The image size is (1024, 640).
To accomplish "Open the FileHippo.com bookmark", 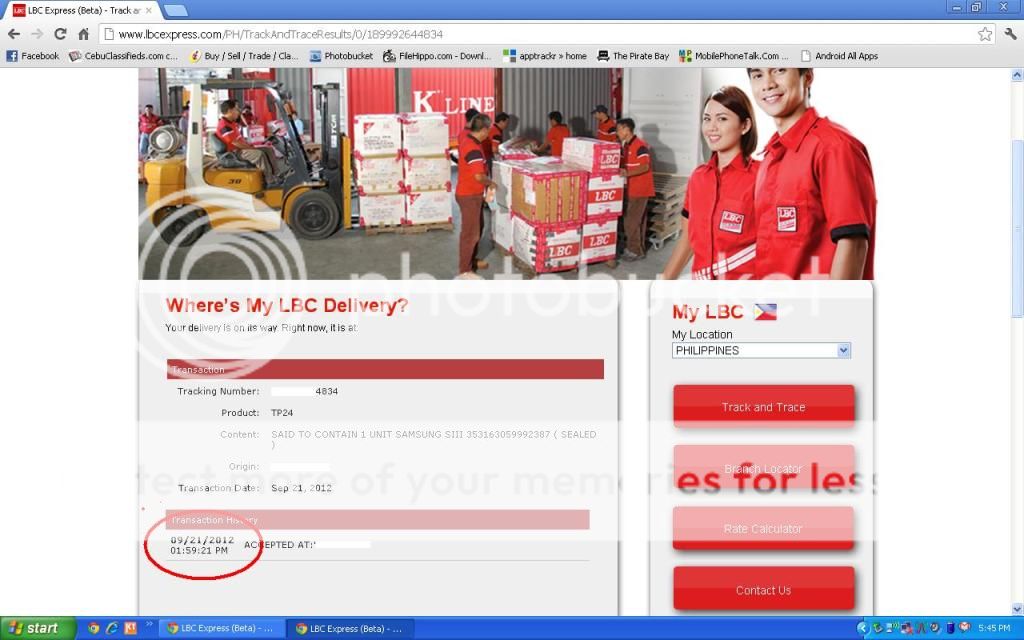I will [x=437, y=56].
